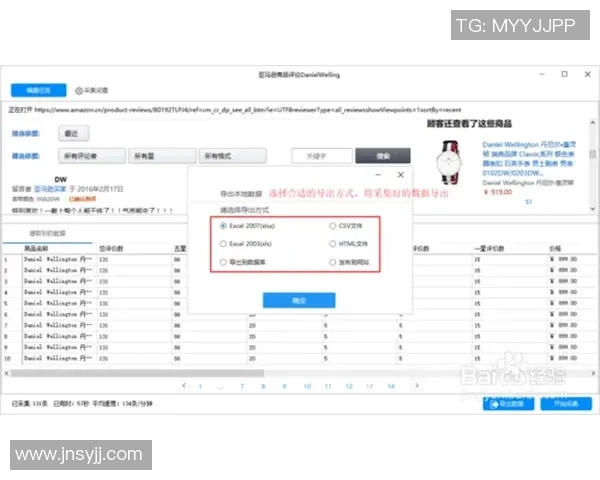600x480 pixels.
Task: Open the all stars filter dropdown
Action: (x=162, y=156)
